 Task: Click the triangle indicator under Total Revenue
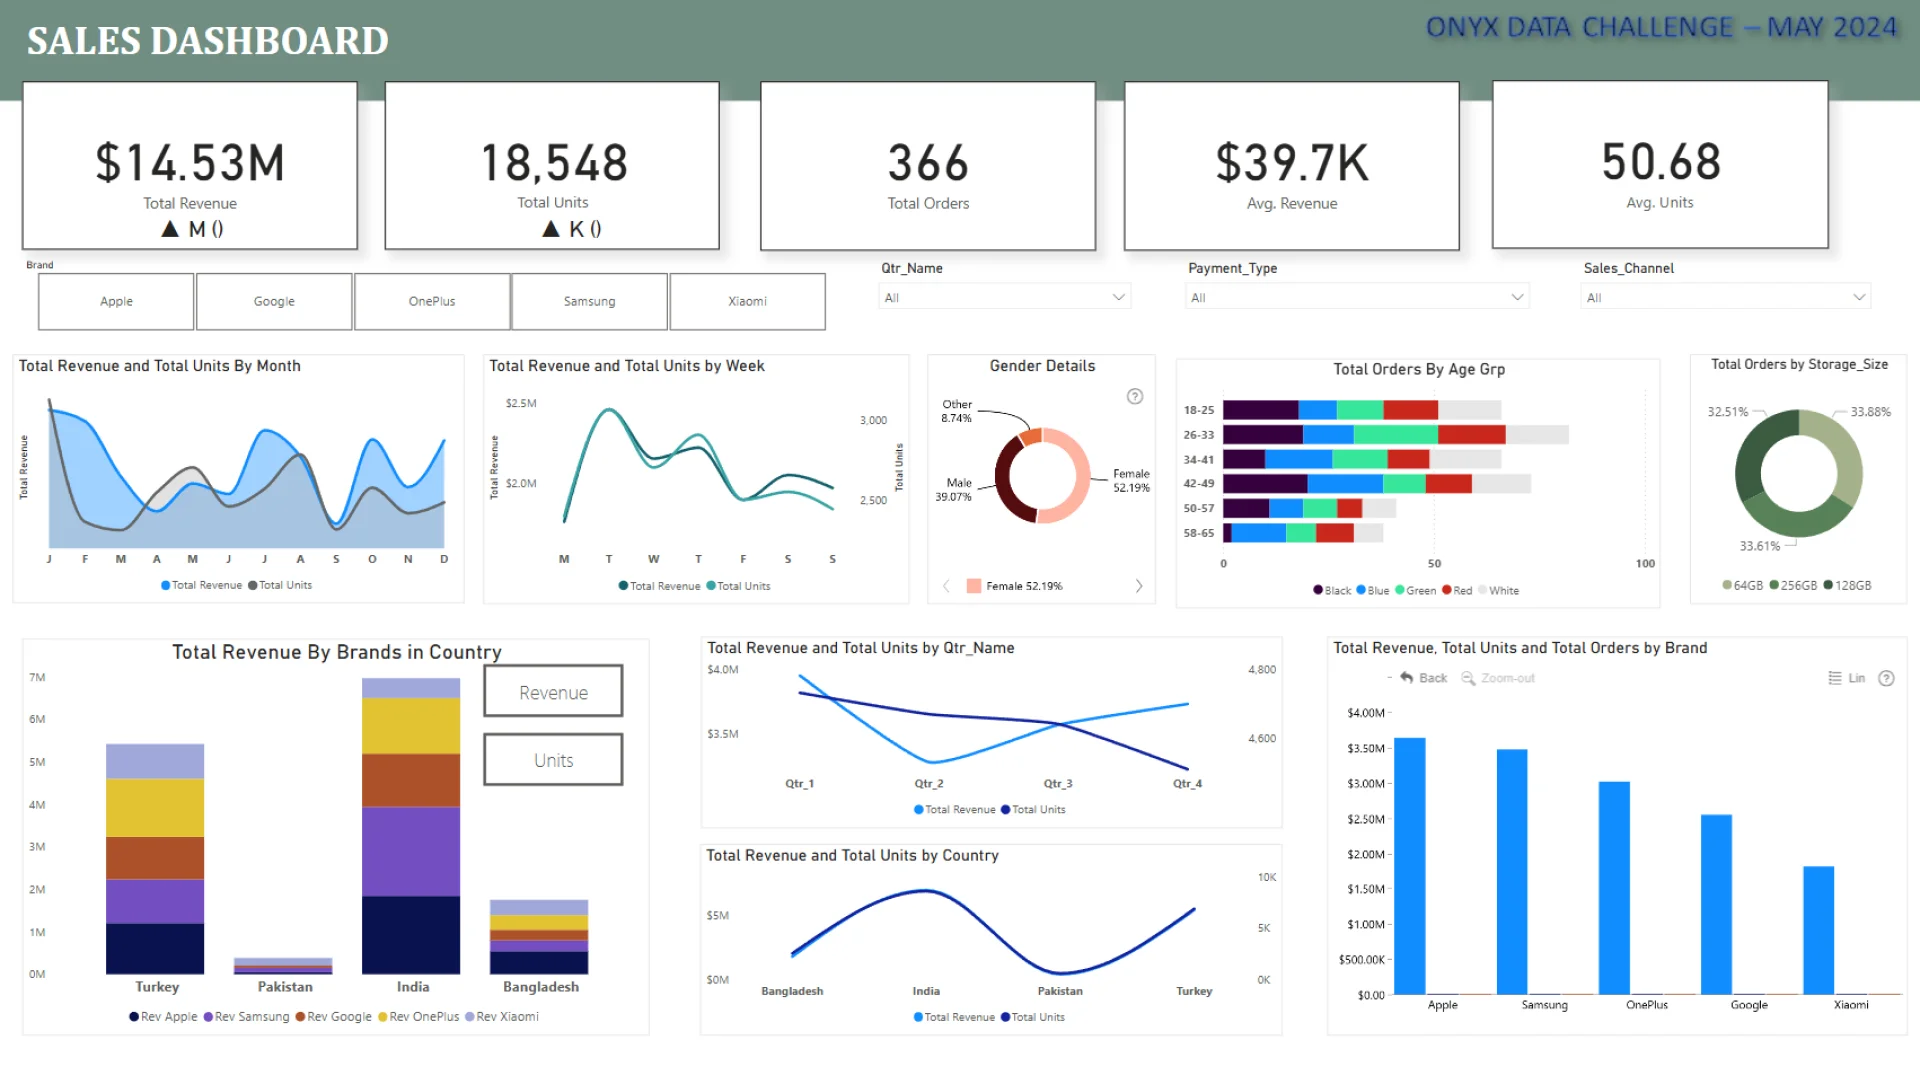coord(170,229)
